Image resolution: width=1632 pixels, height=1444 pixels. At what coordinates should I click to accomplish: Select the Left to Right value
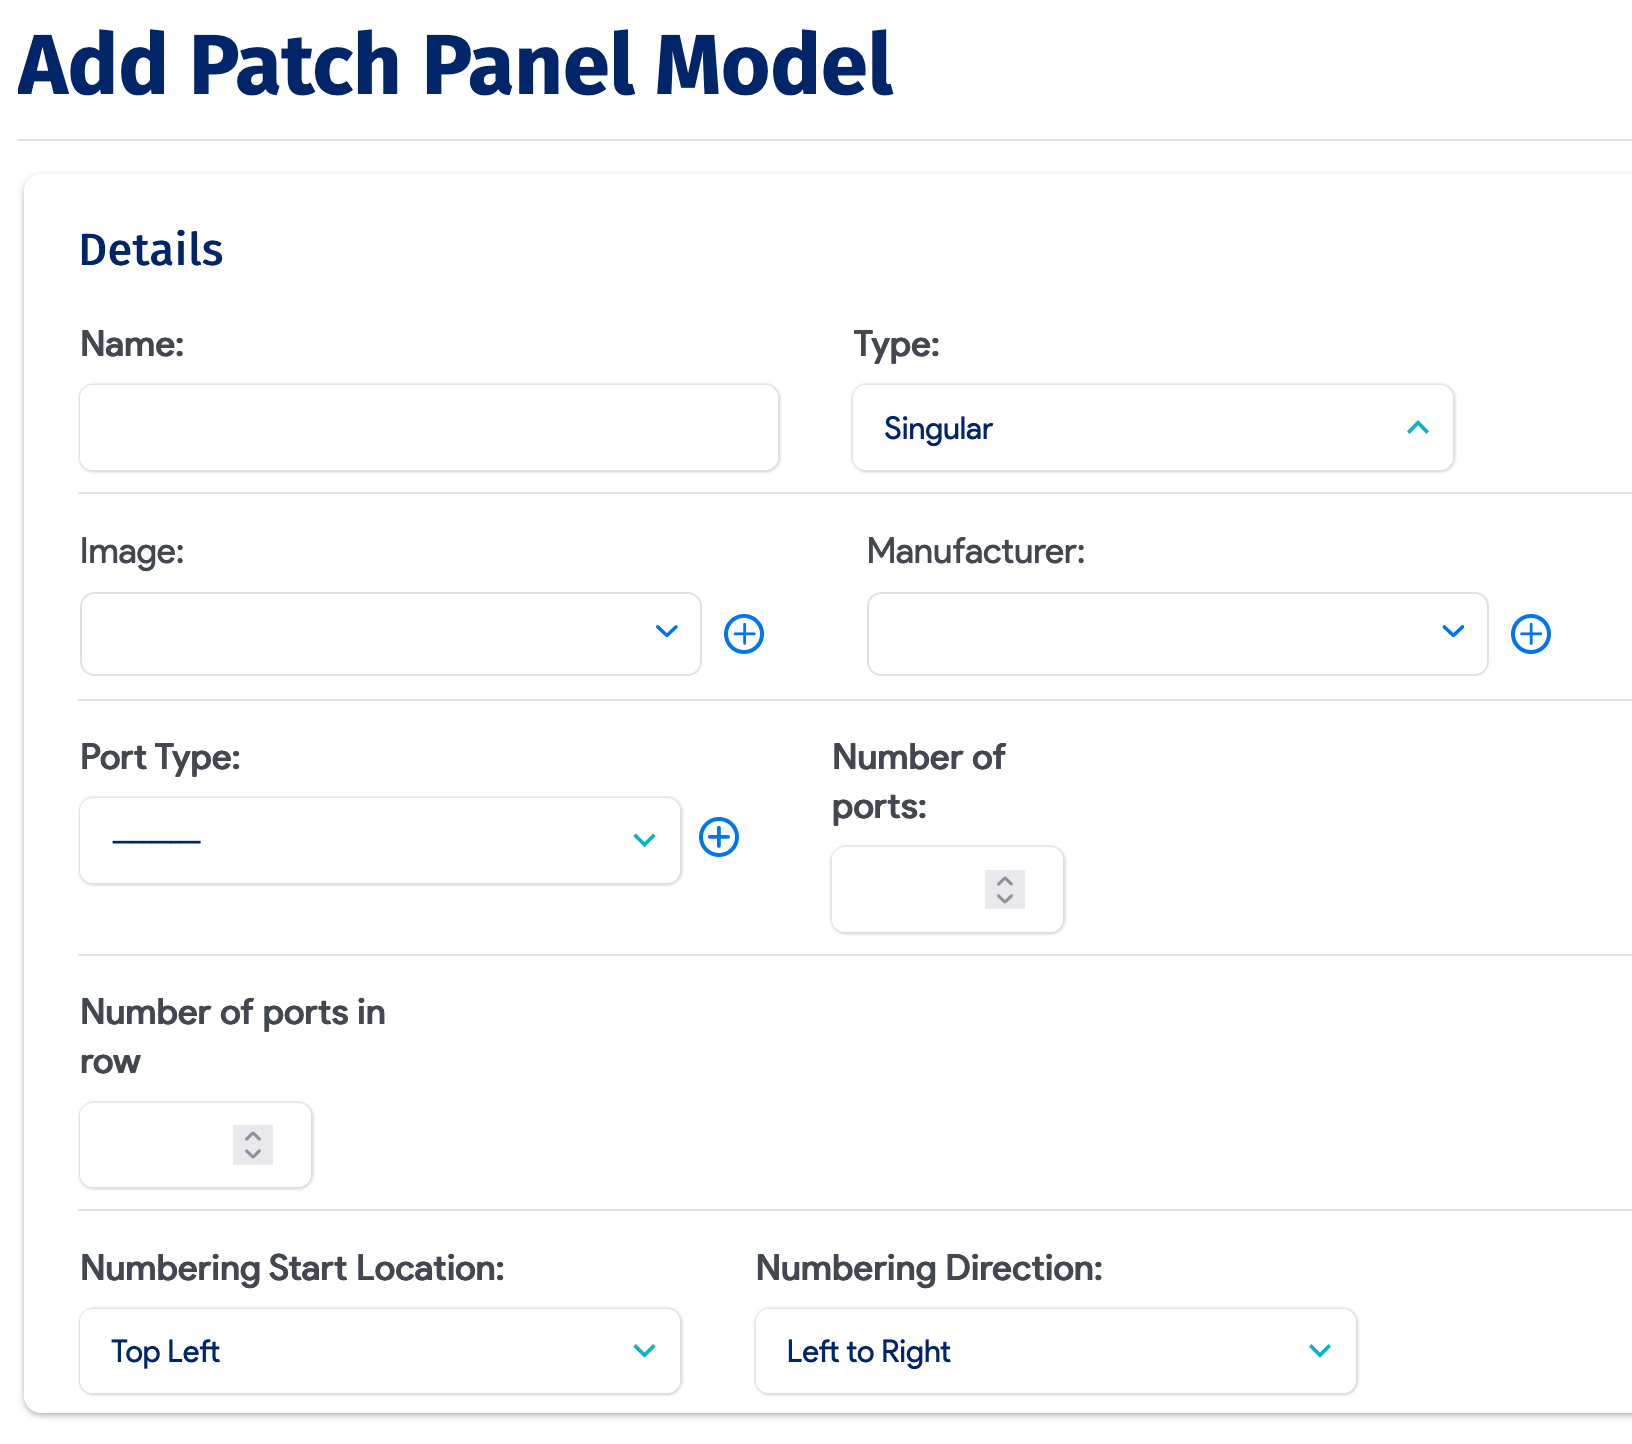coord(867,1351)
